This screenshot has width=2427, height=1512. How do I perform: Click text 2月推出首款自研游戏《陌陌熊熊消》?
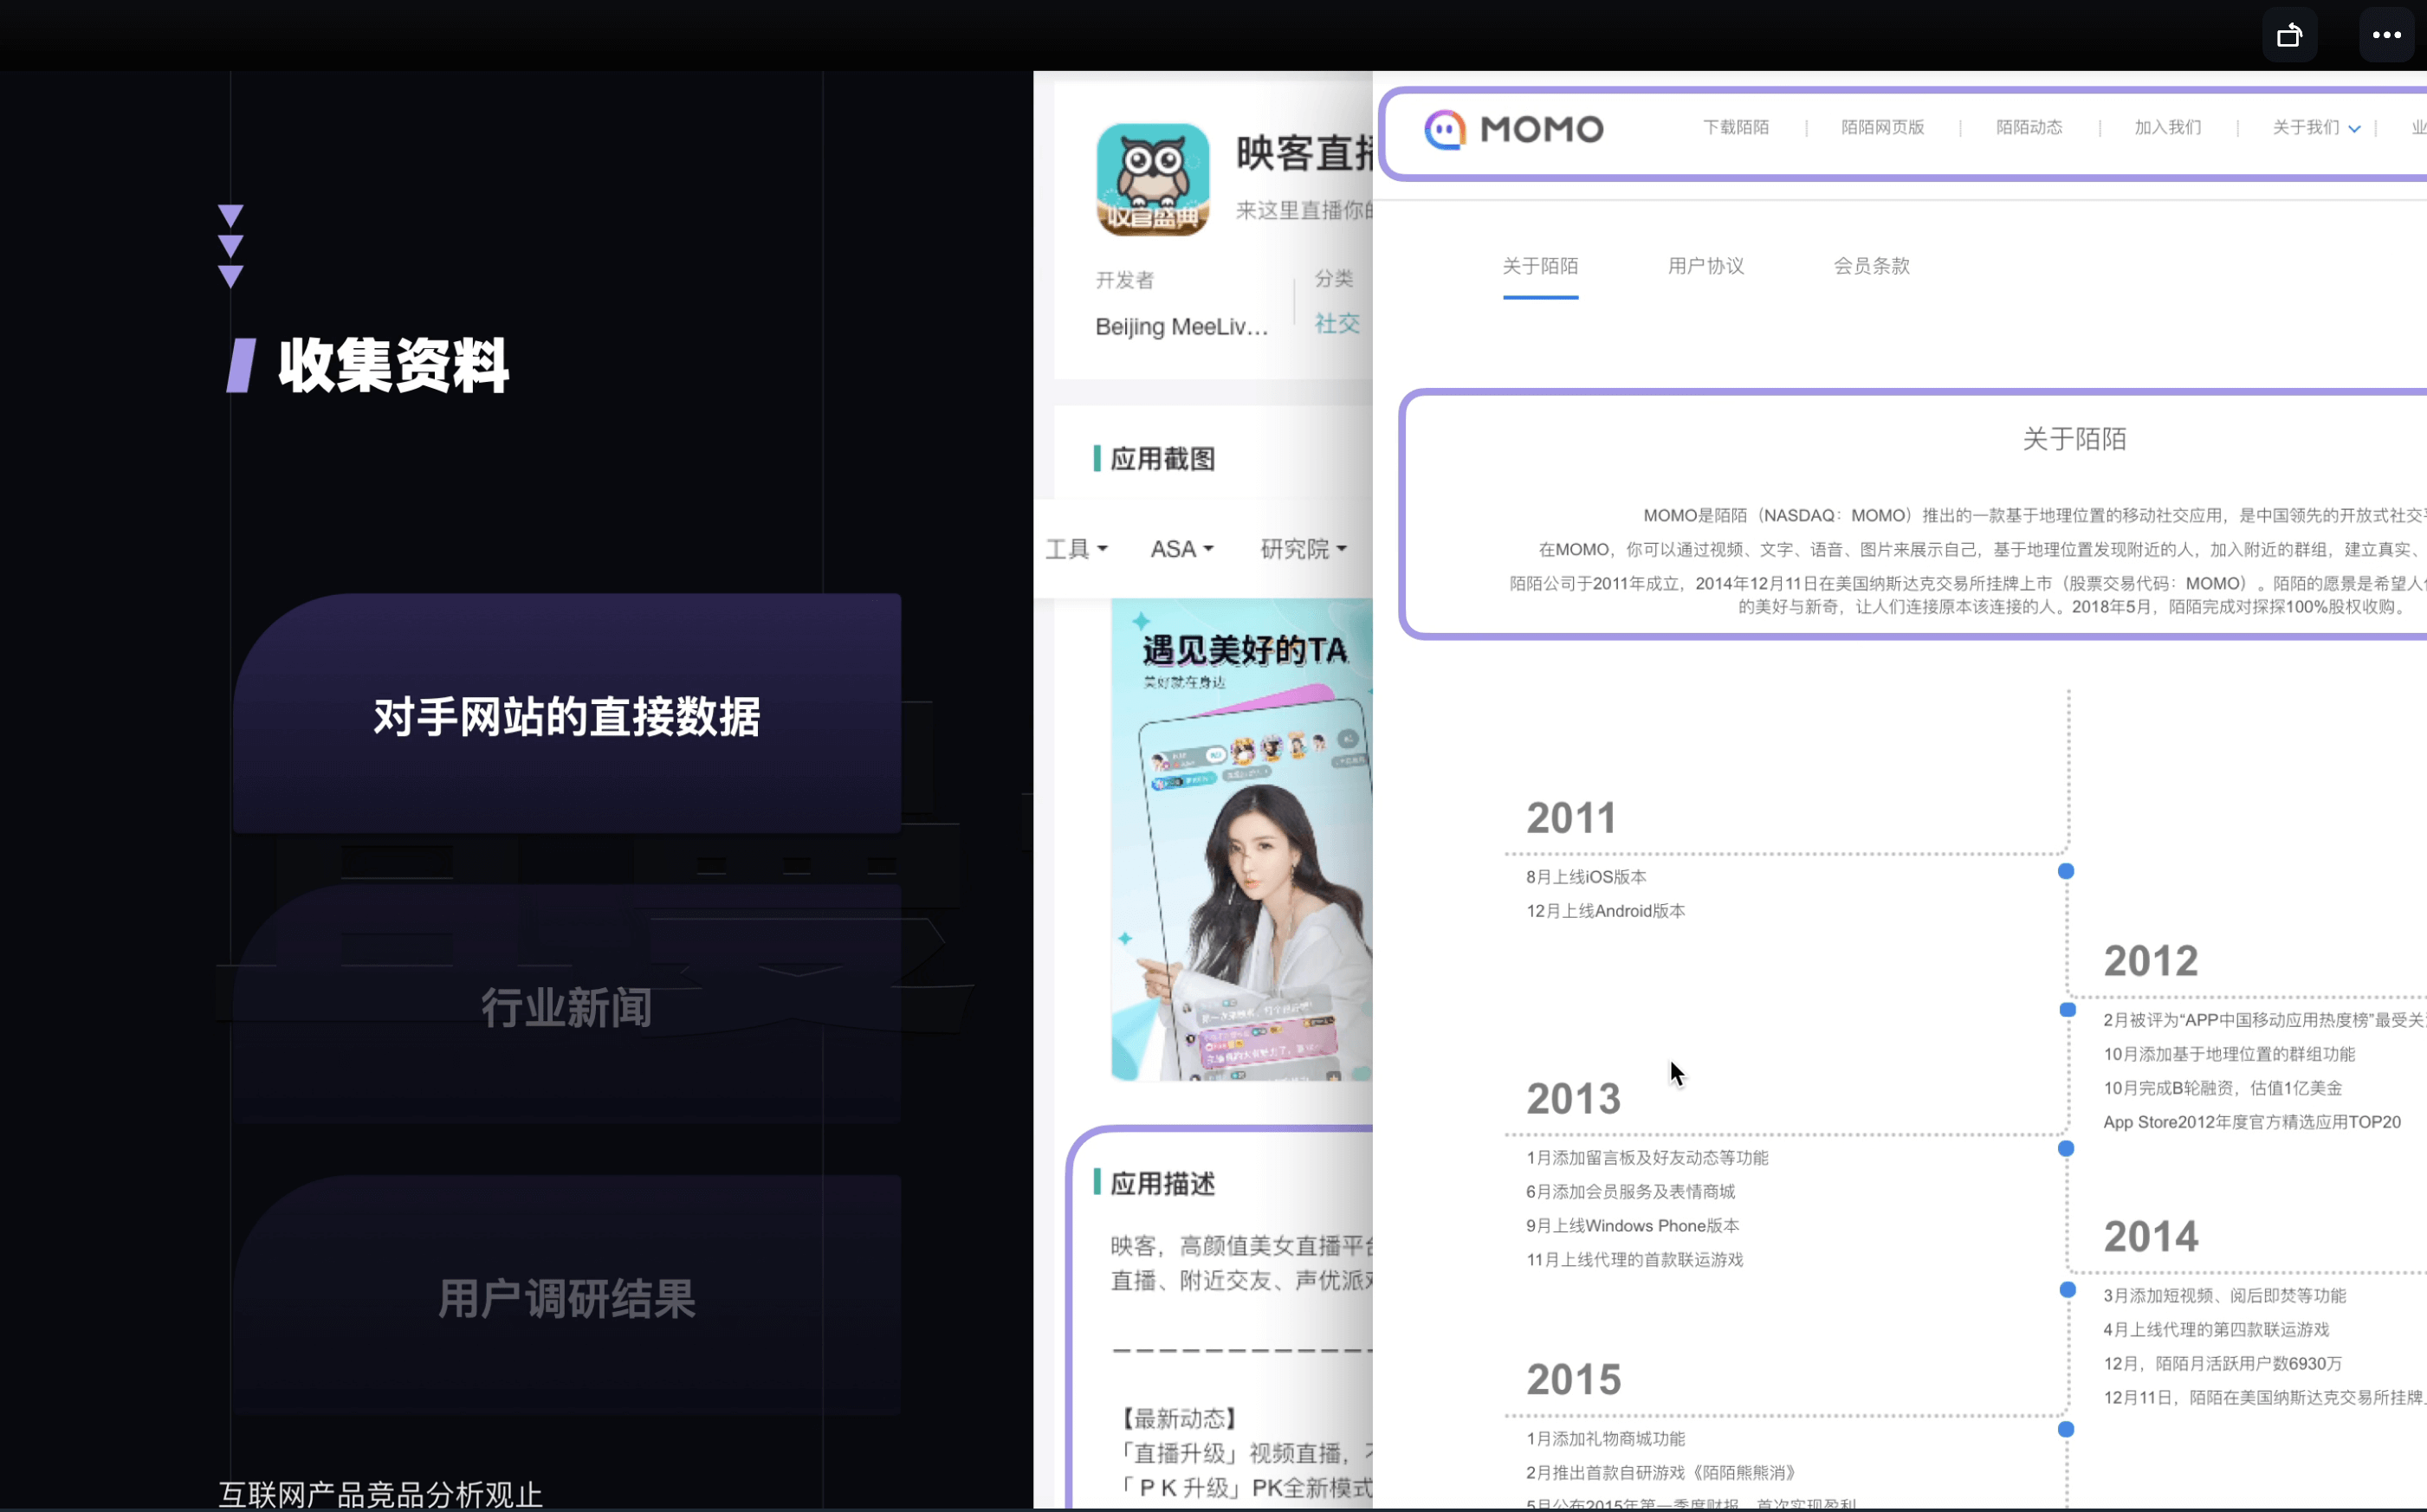click(1661, 1473)
